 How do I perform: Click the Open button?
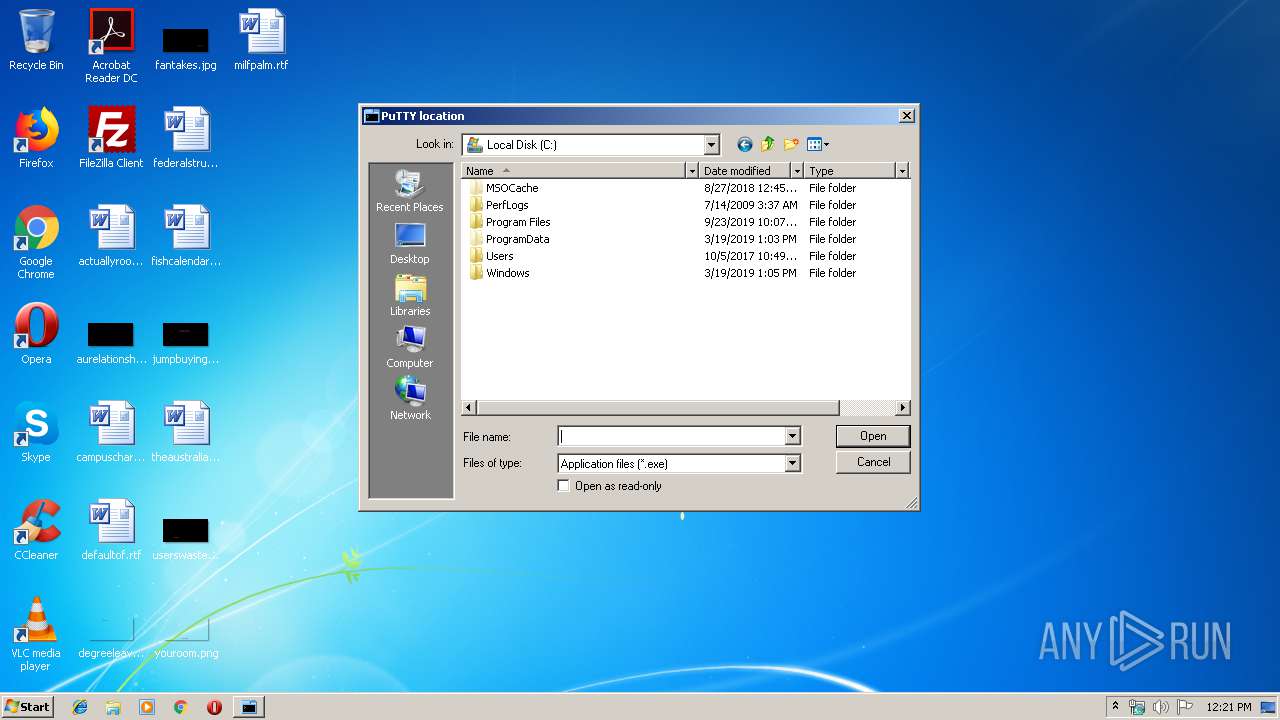pyautogui.click(x=873, y=436)
